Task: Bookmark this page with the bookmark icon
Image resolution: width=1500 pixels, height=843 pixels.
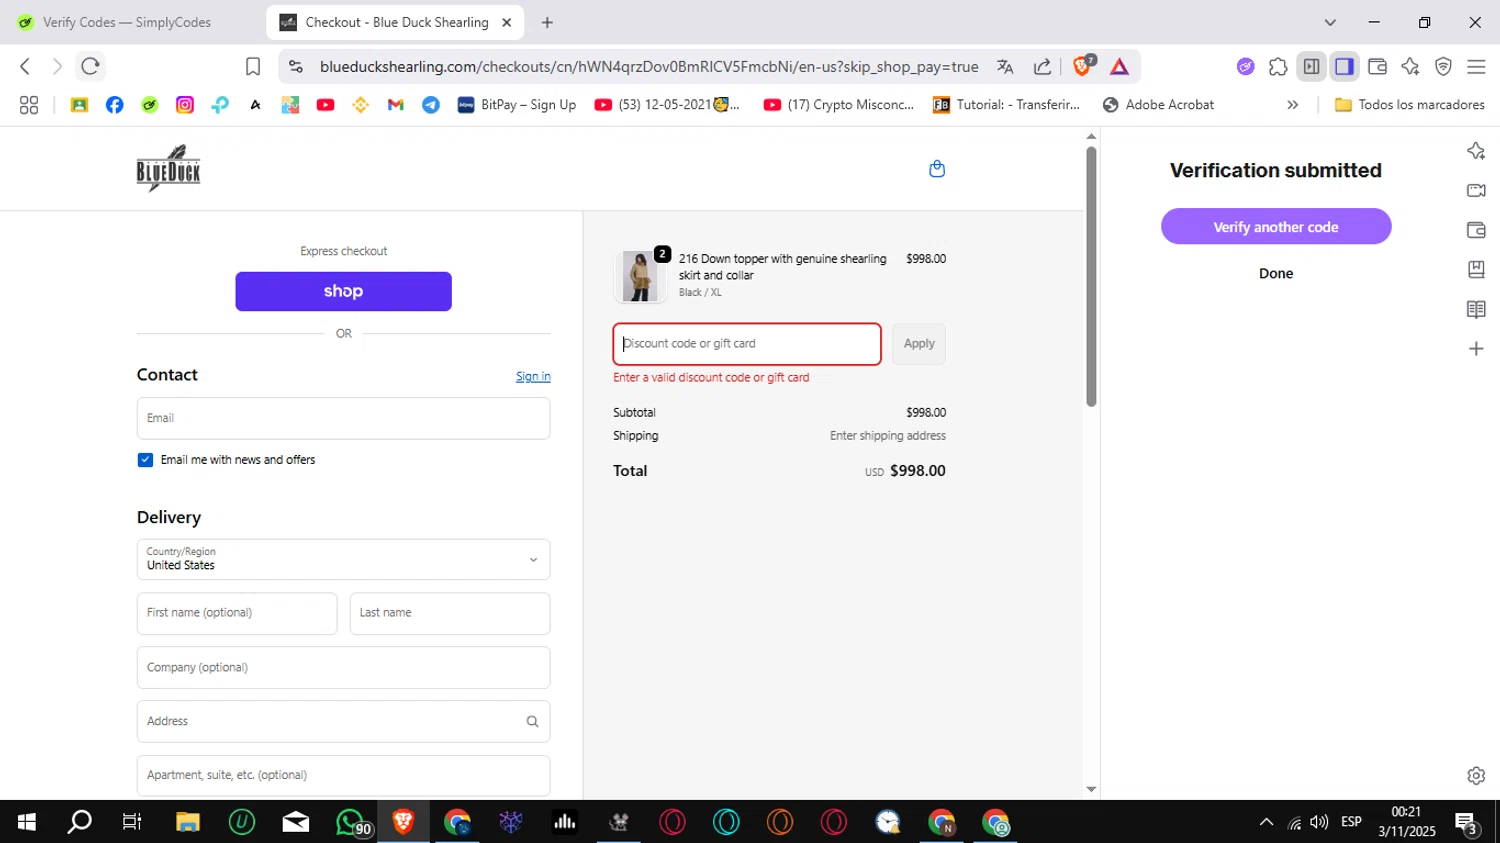Action: point(253,66)
